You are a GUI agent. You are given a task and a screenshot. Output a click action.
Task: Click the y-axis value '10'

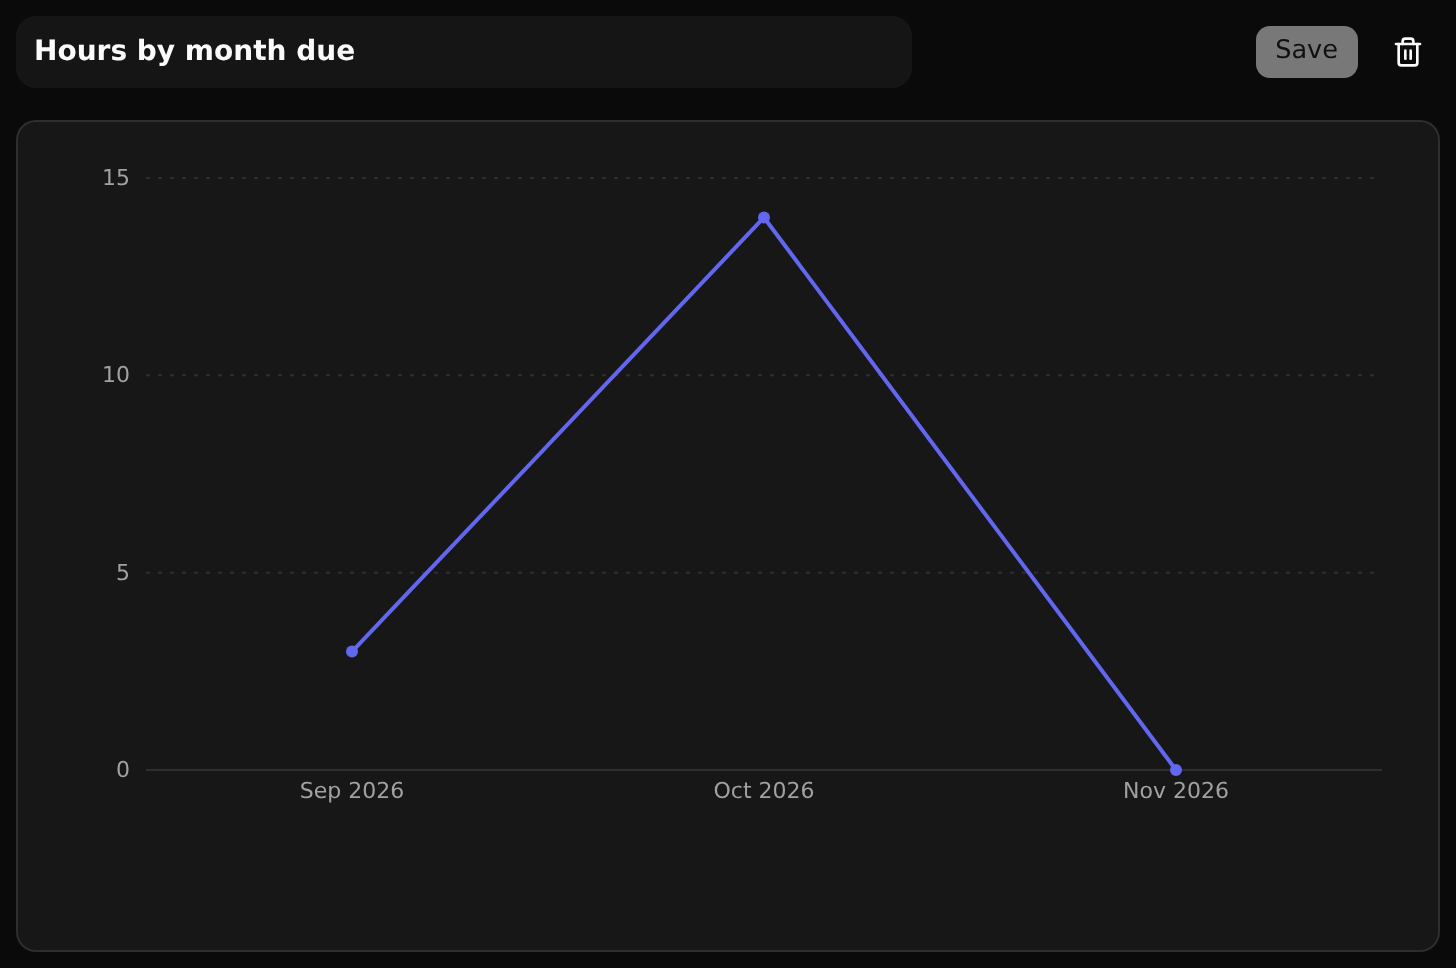[x=116, y=375]
